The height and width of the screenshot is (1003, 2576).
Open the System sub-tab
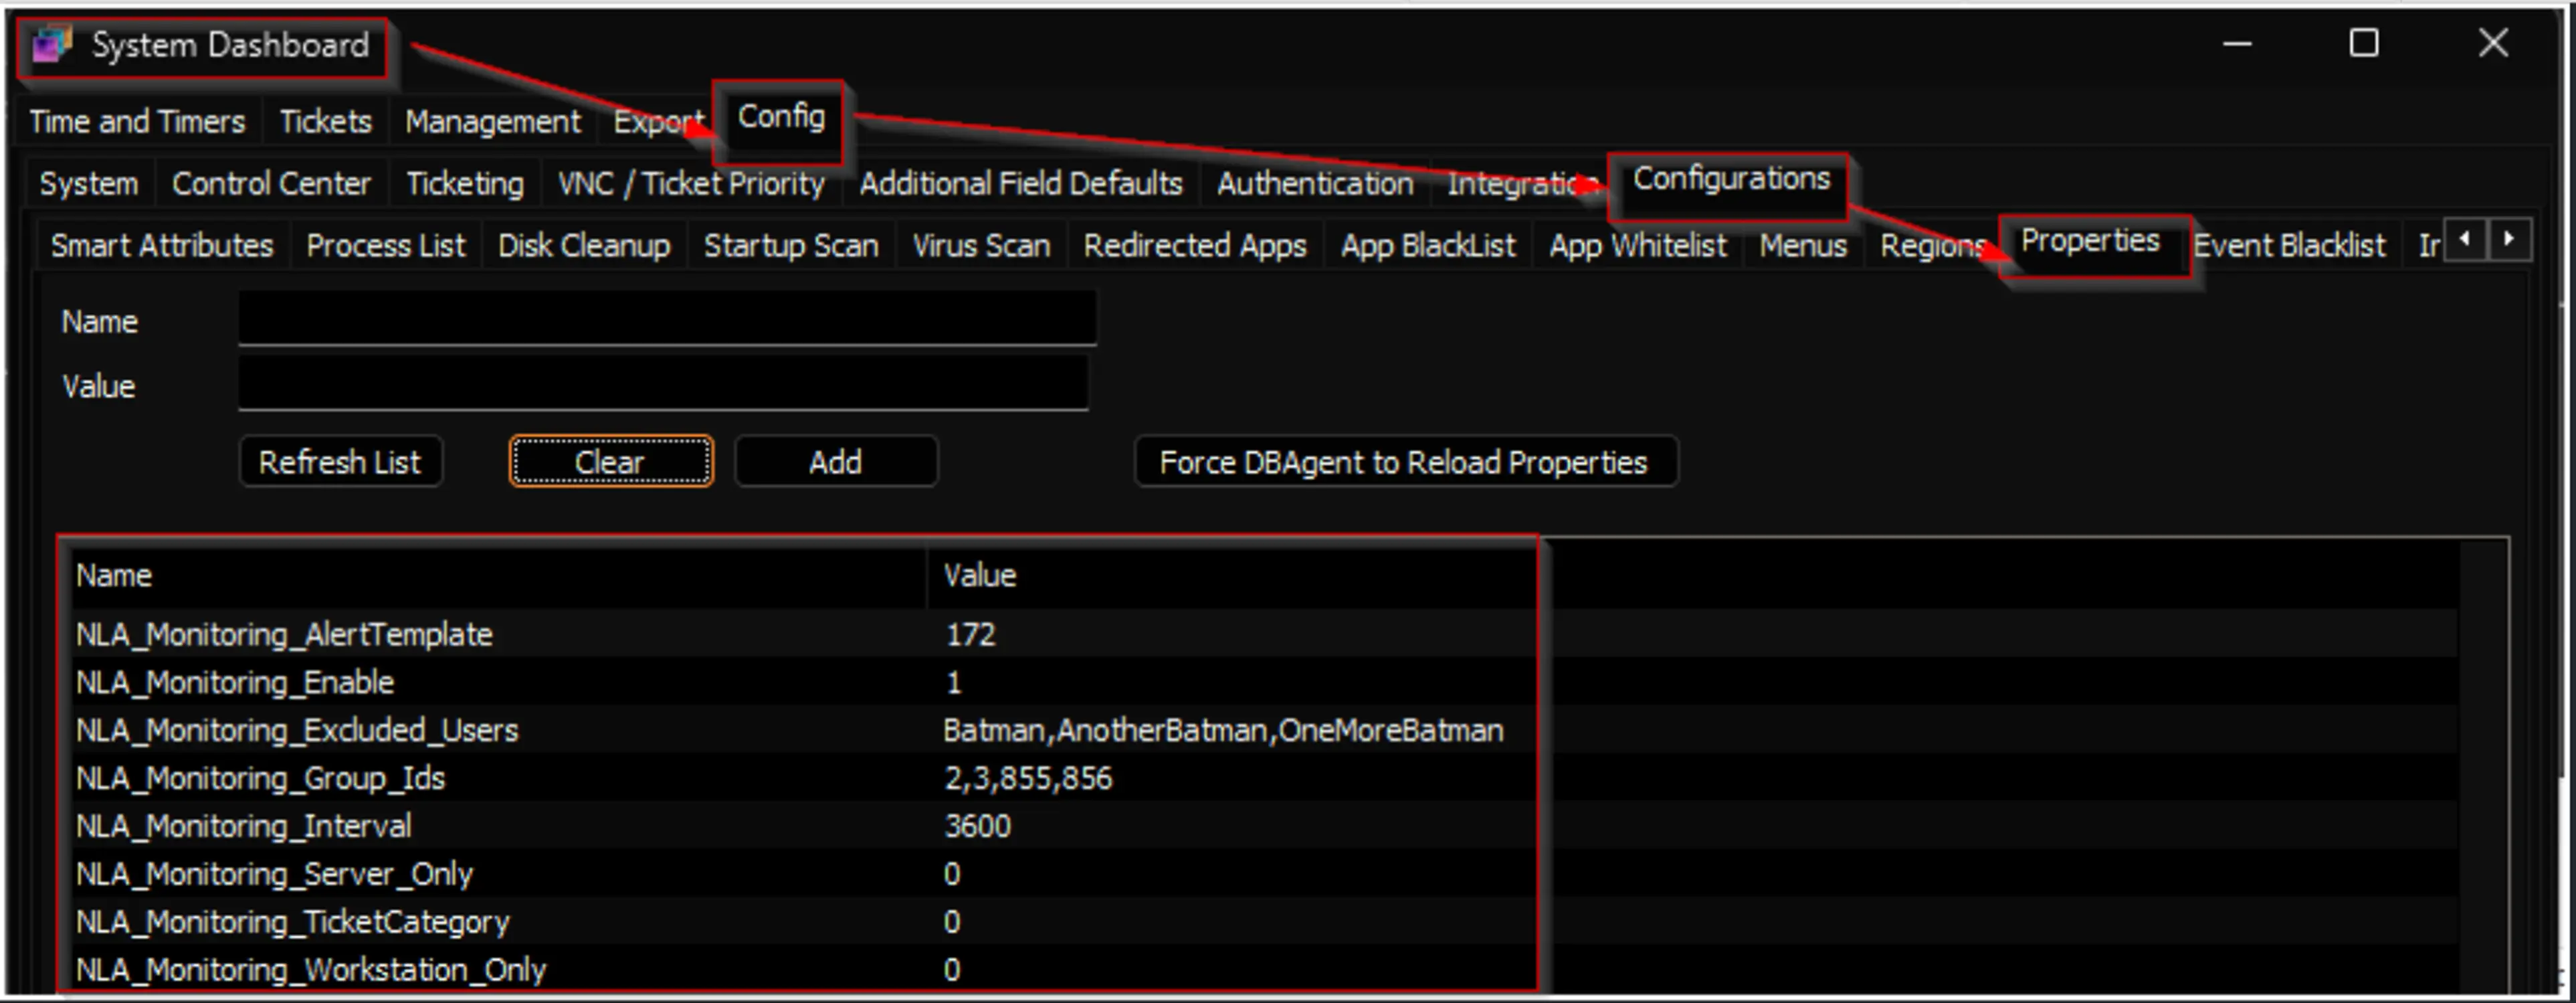tap(89, 184)
